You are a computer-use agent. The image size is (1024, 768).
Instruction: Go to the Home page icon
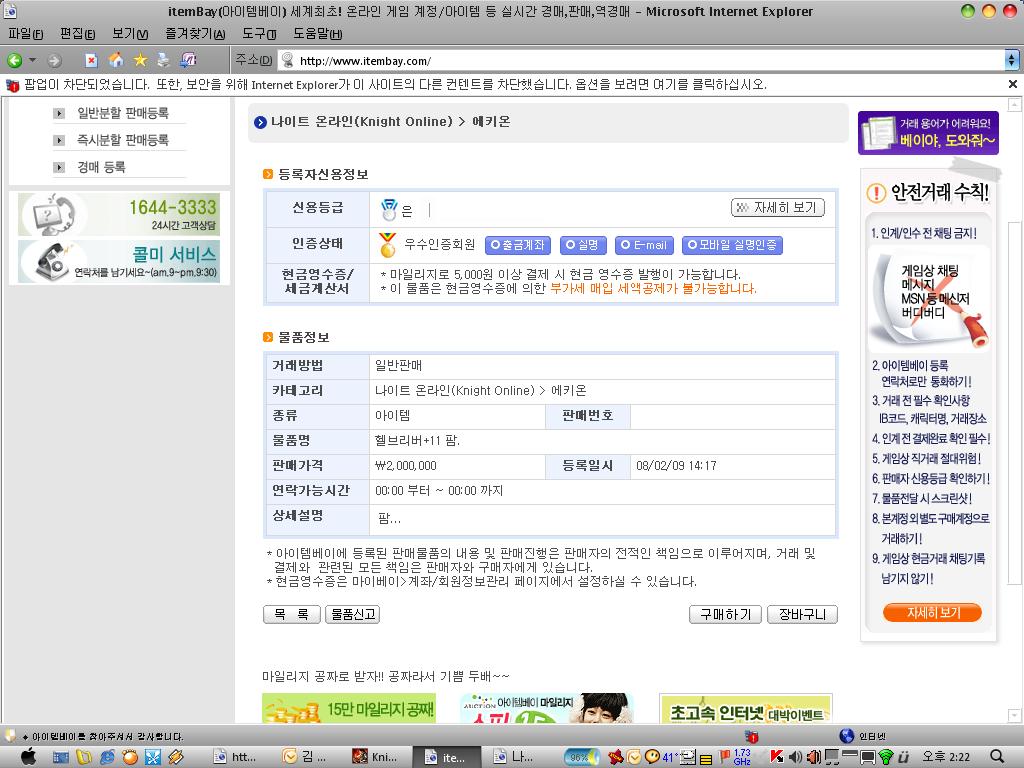tap(116, 60)
